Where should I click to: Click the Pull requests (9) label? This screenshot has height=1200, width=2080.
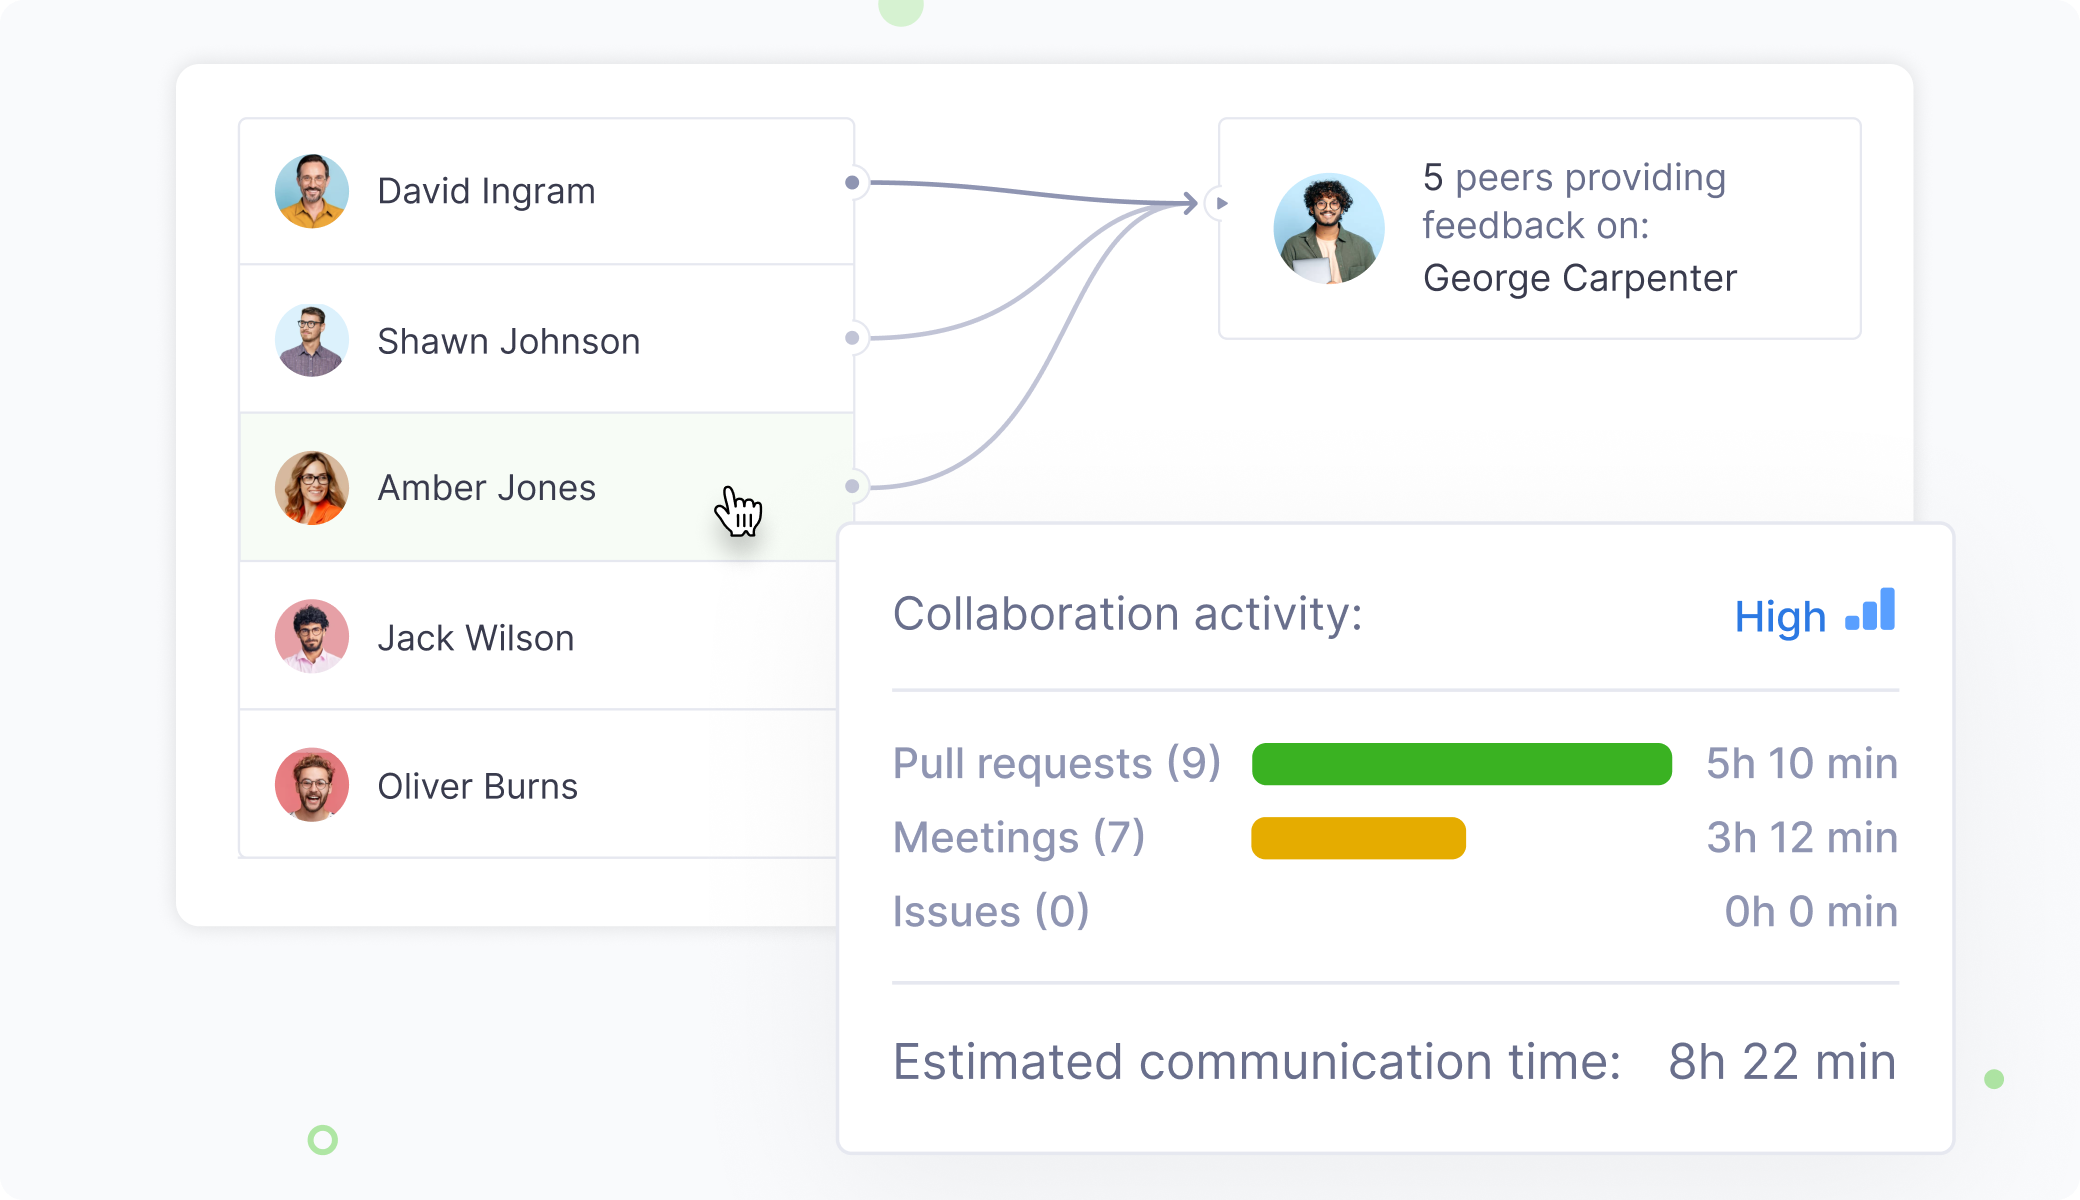click(x=1056, y=764)
